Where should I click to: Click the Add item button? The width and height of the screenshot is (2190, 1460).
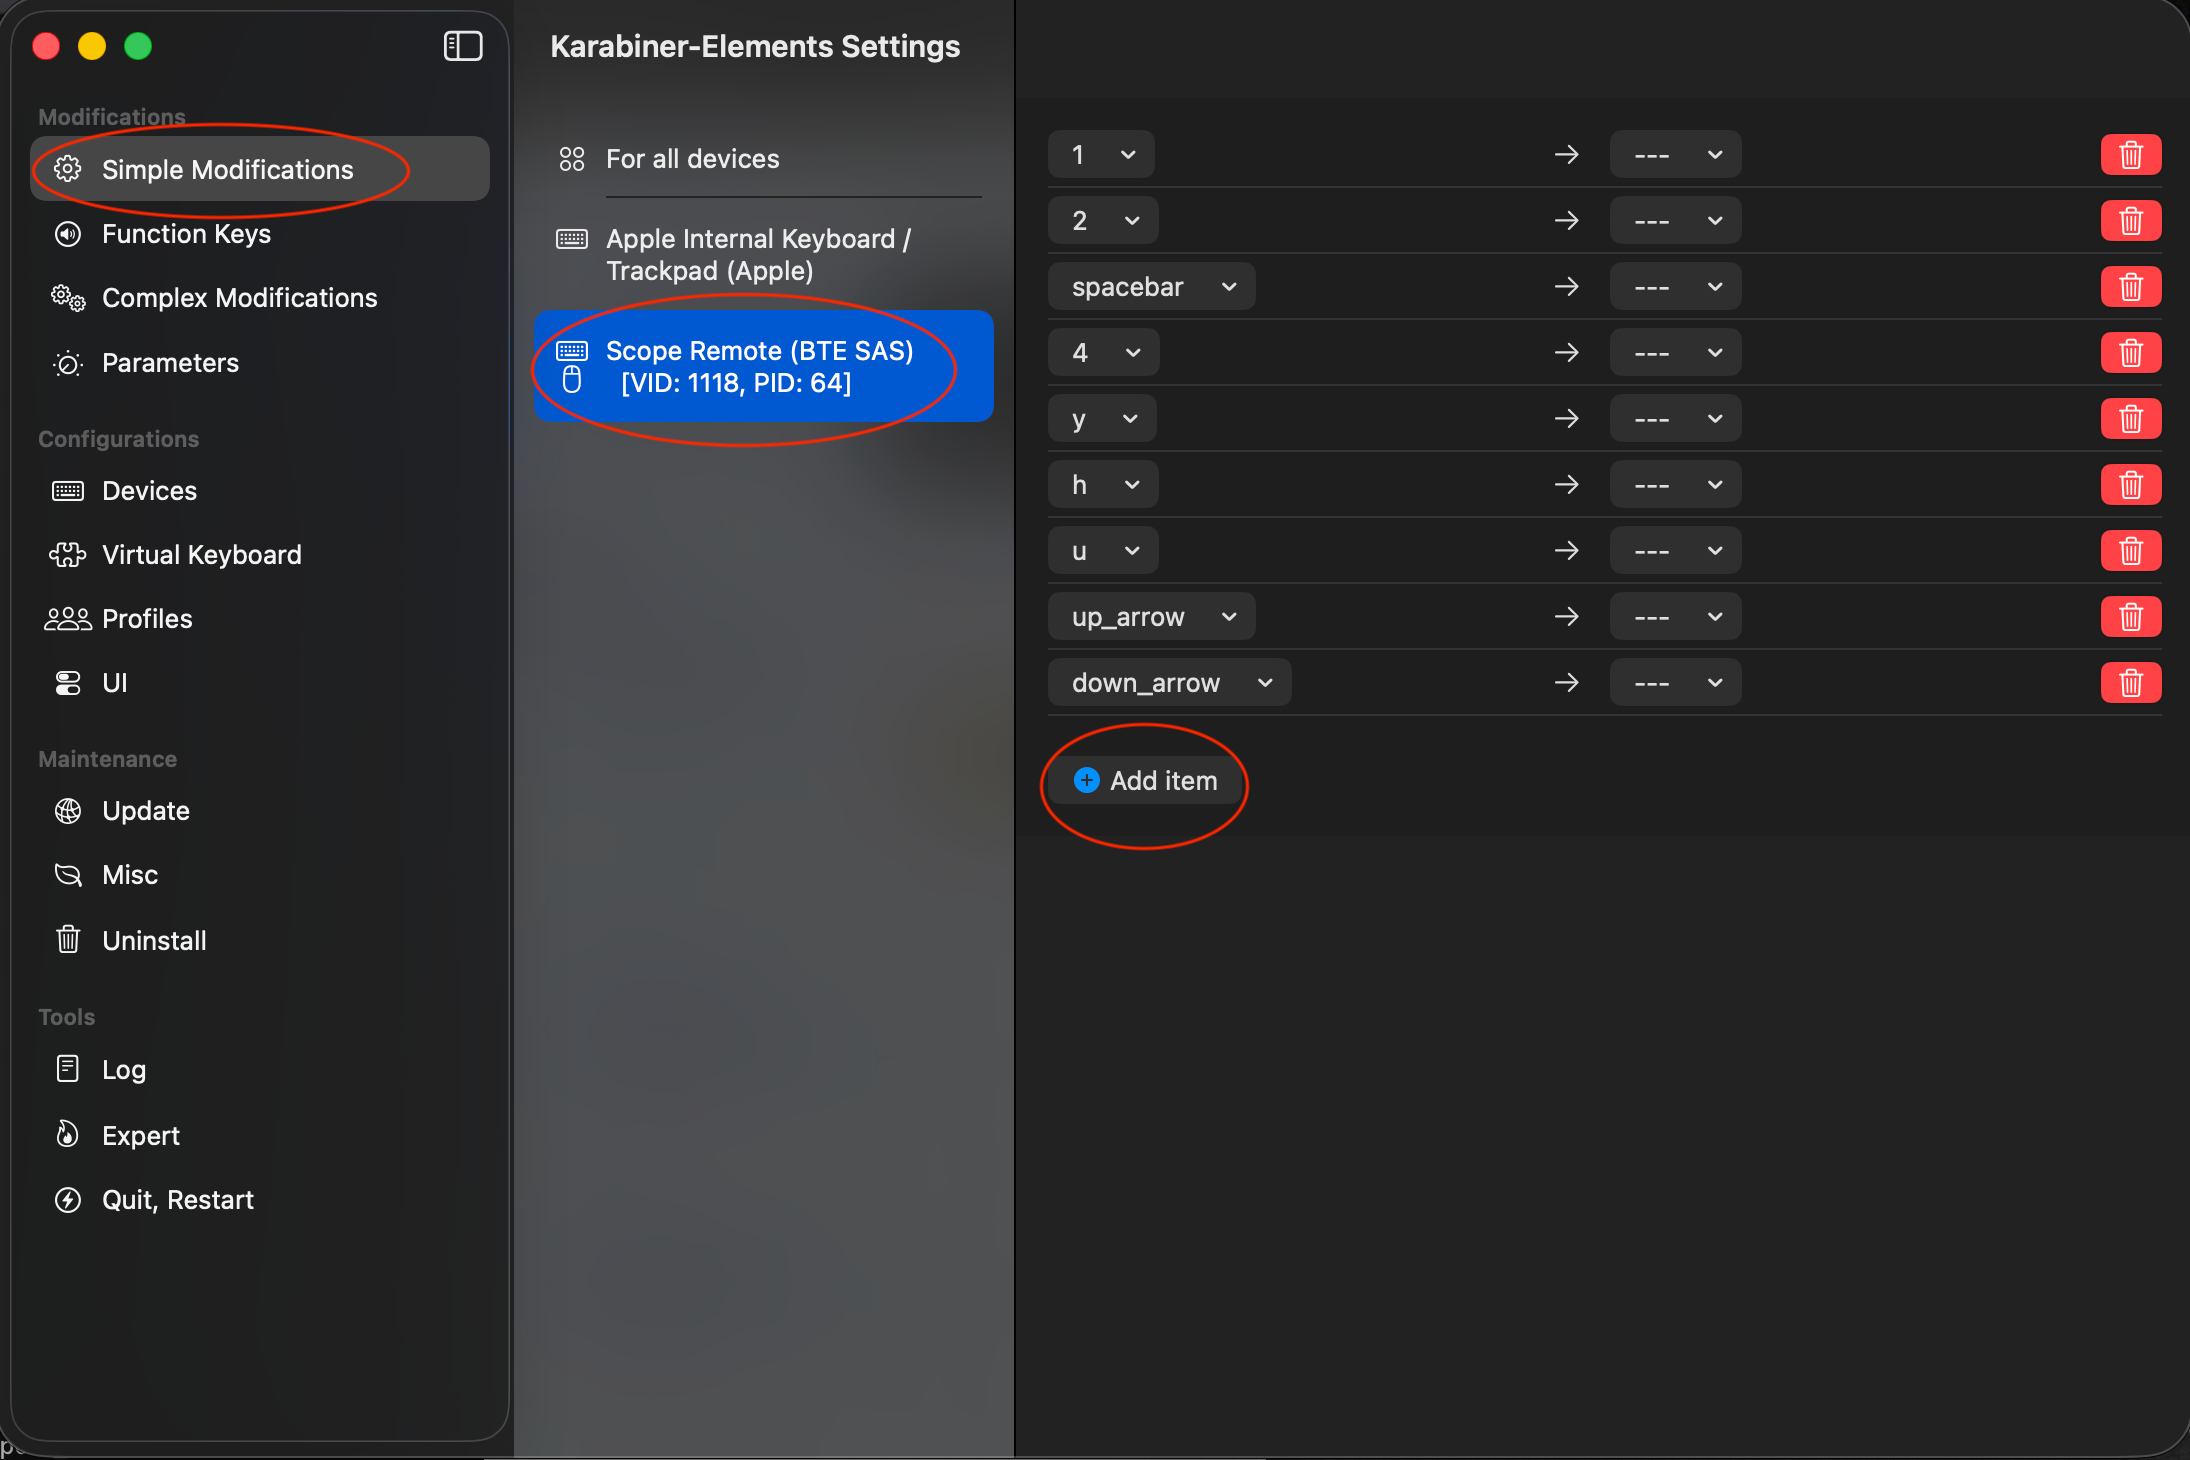click(1146, 781)
